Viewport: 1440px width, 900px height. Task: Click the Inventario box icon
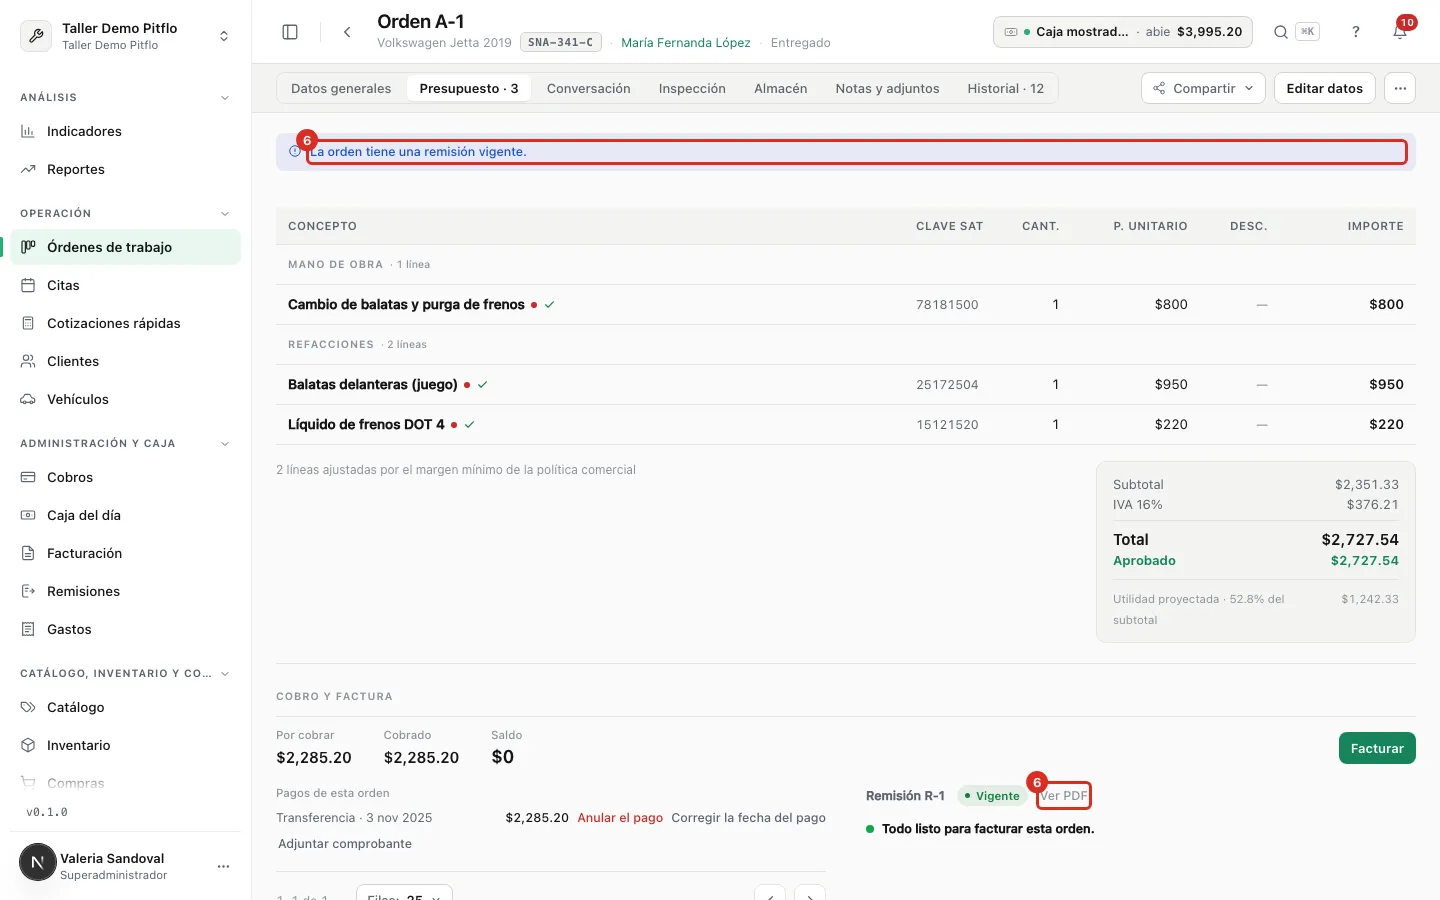28,745
